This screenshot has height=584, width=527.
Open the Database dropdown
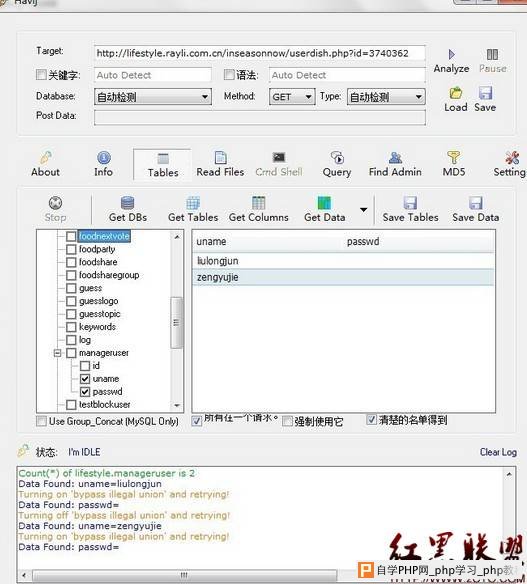[153, 97]
